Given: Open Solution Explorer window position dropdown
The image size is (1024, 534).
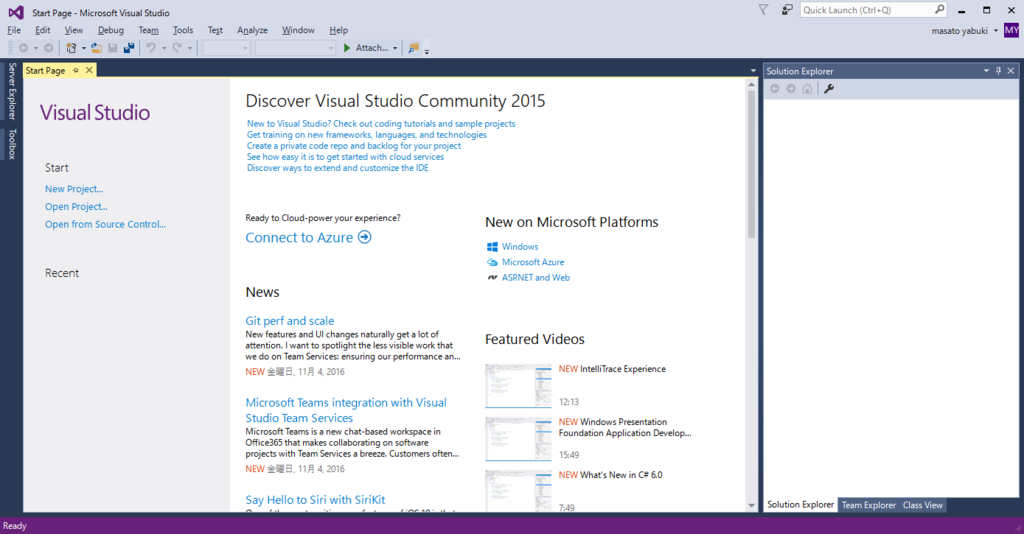Looking at the screenshot, I should tap(986, 71).
